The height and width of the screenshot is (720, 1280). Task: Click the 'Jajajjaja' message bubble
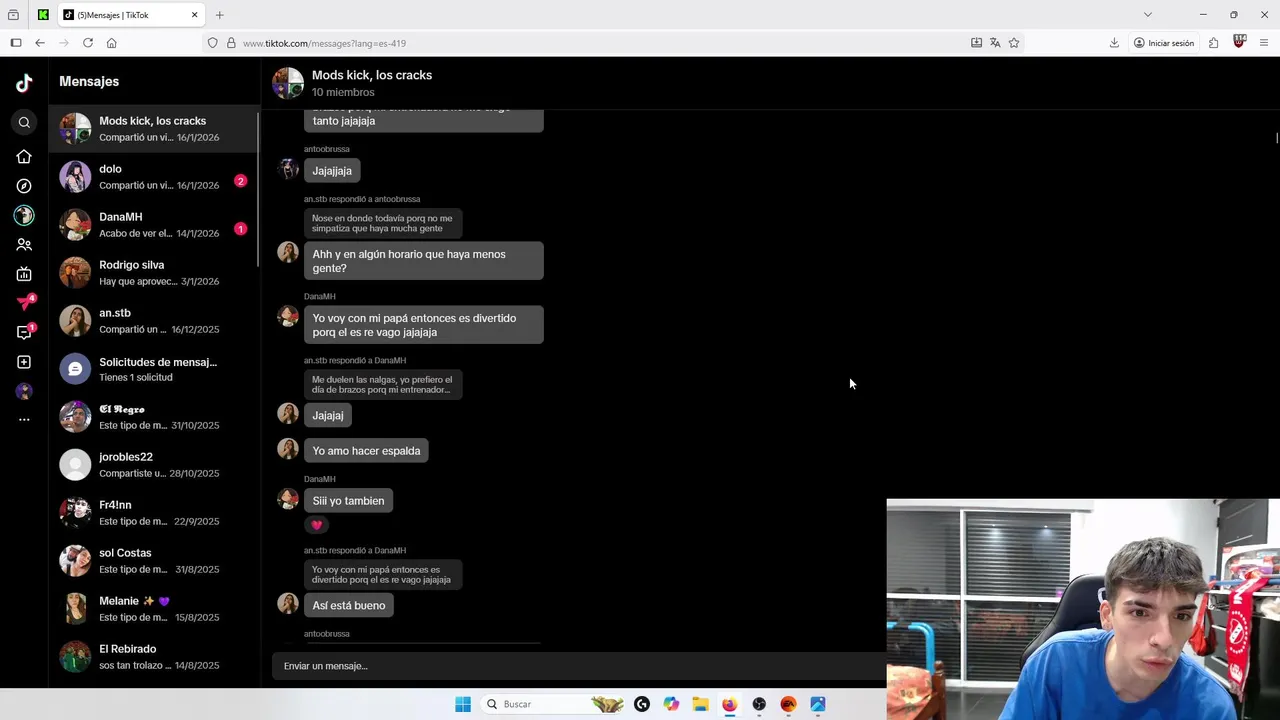coord(332,171)
